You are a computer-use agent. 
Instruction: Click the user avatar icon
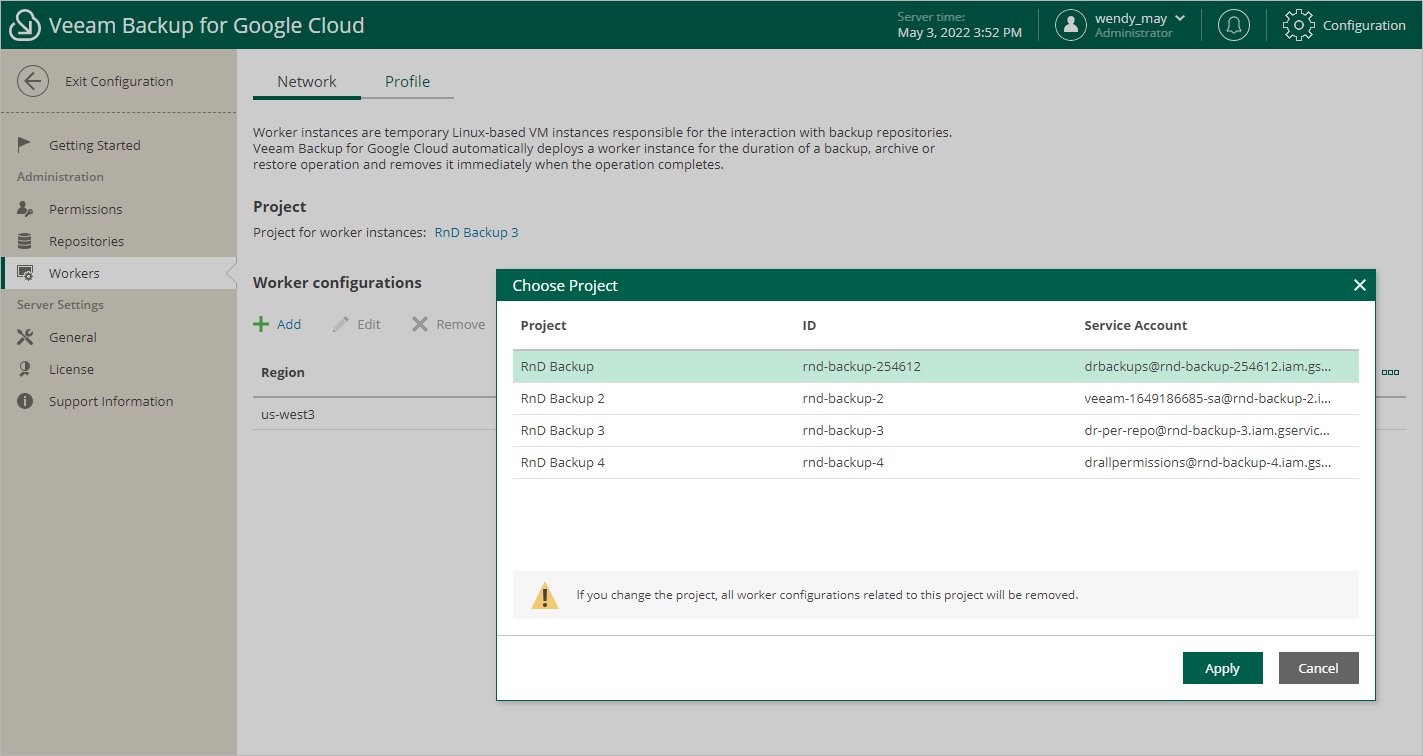click(x=1071, y=25)
